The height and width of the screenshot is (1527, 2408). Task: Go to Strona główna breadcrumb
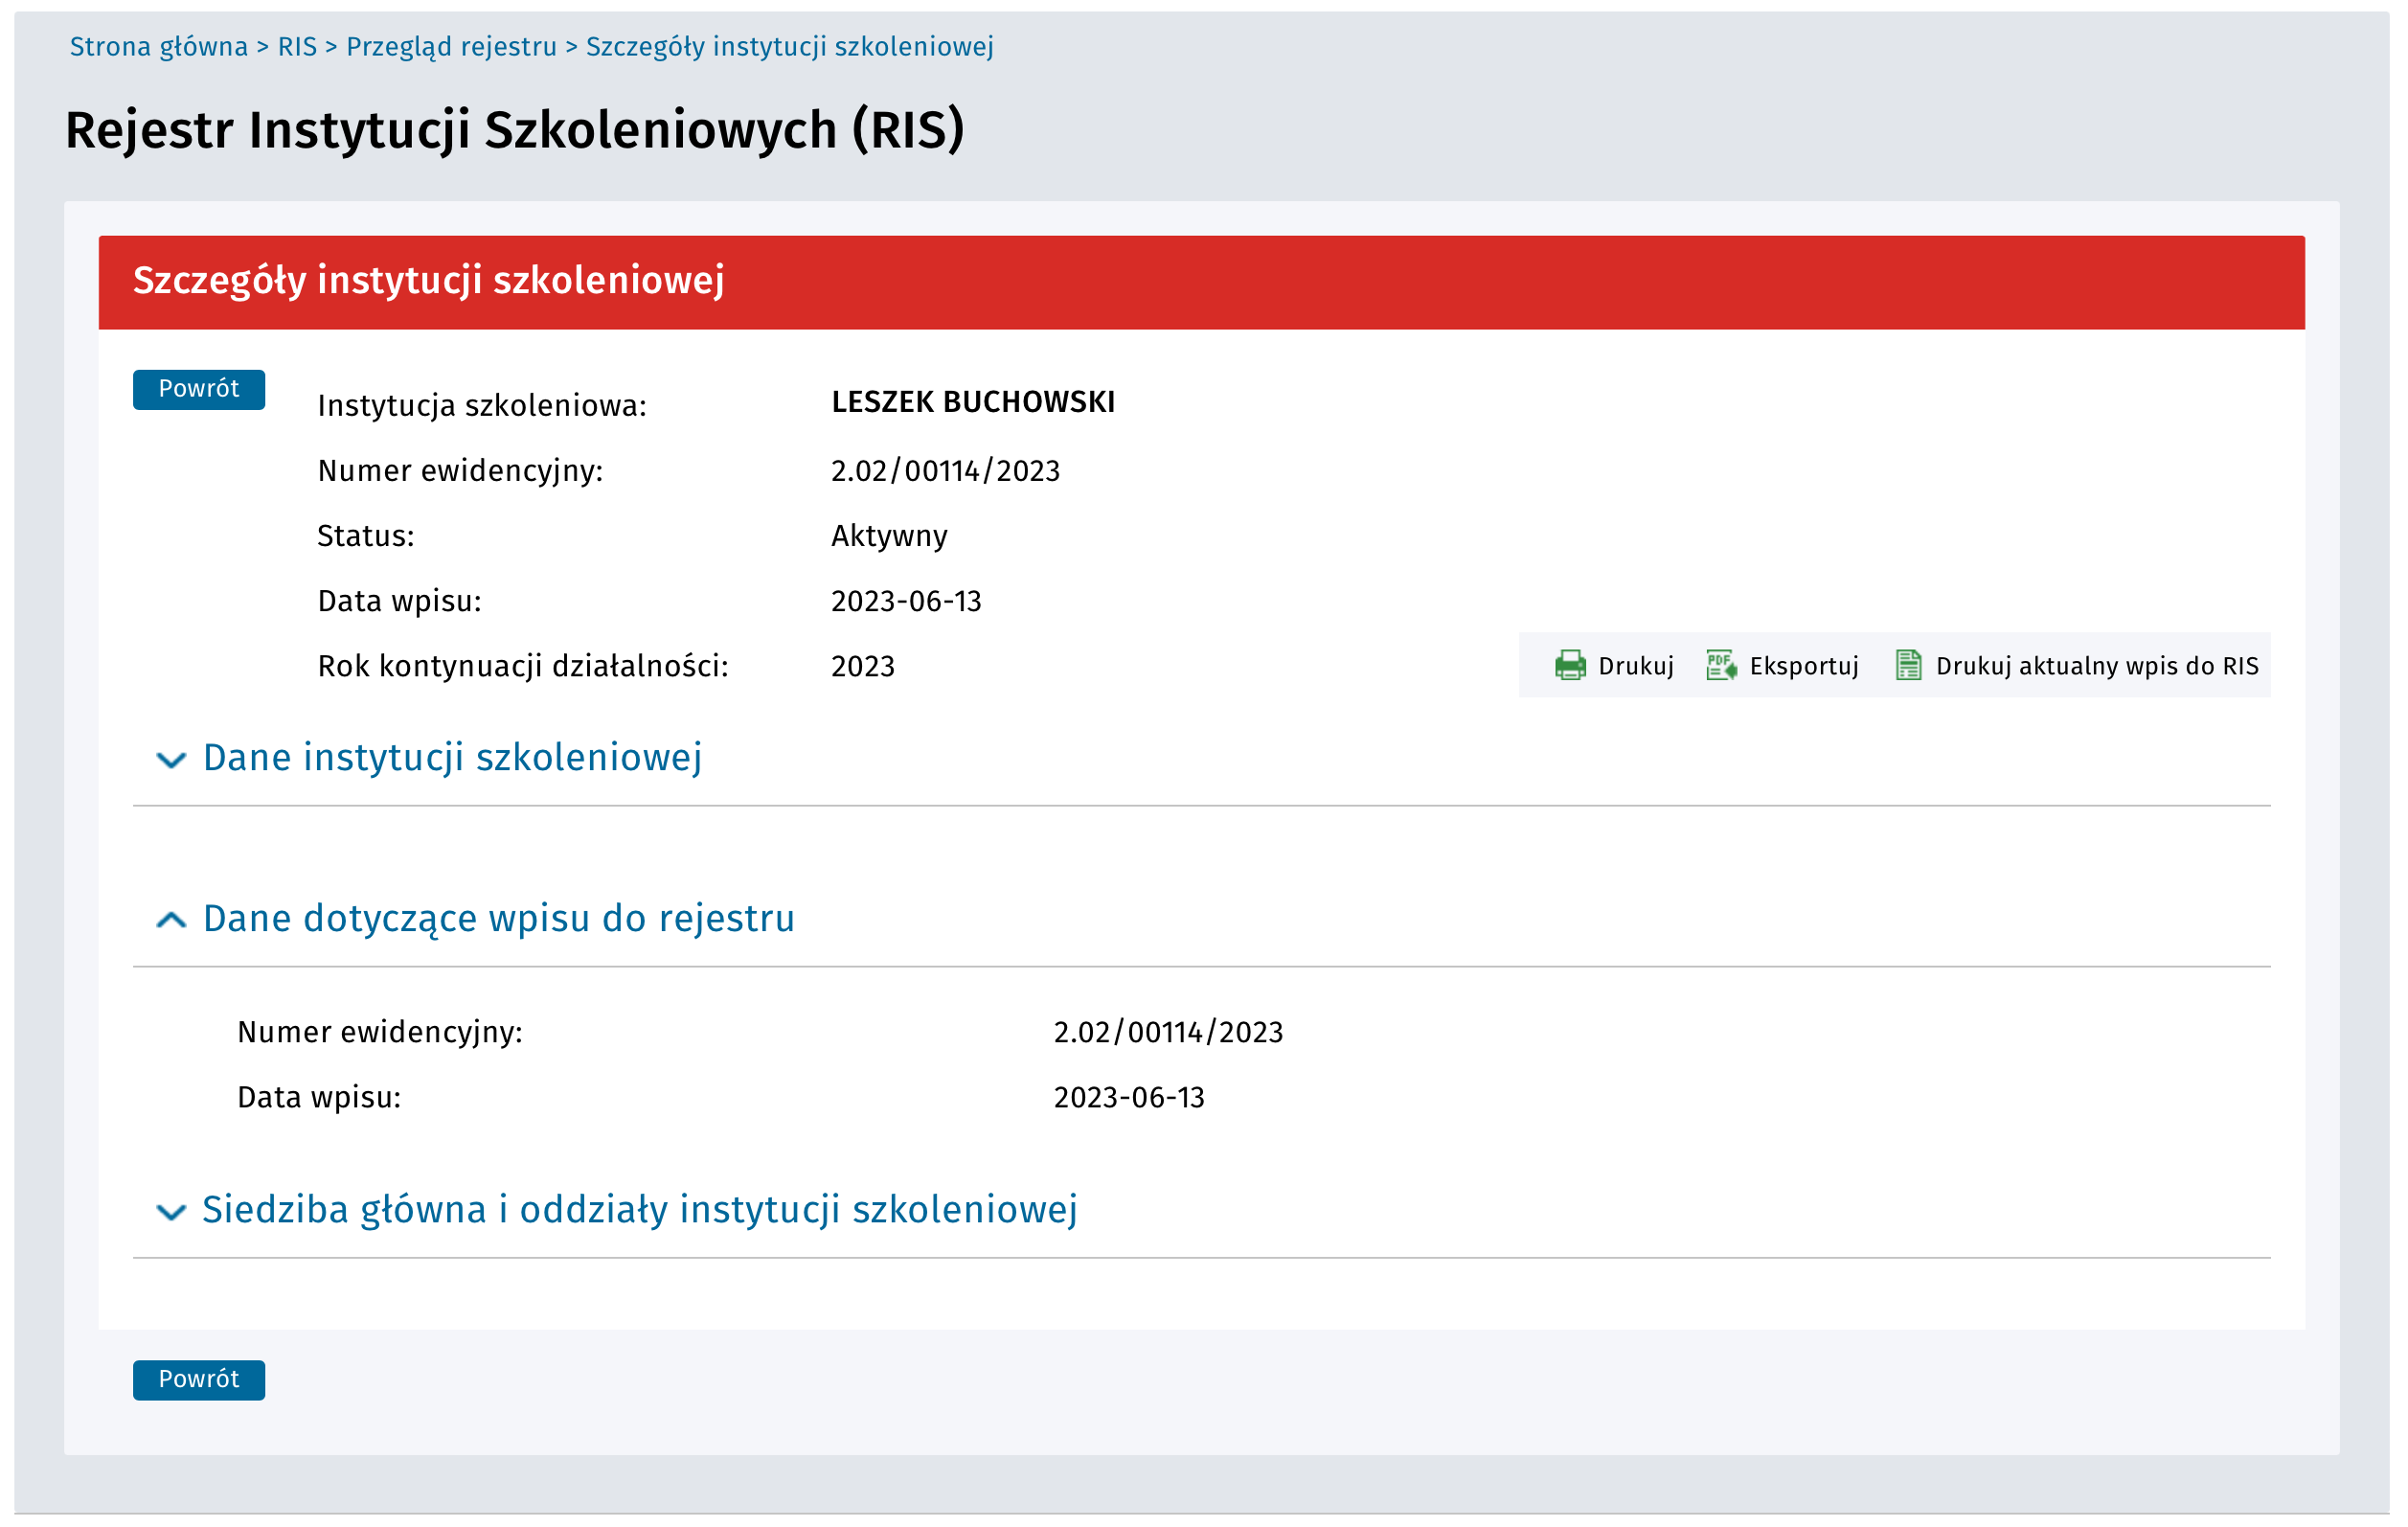coord(158,47)
